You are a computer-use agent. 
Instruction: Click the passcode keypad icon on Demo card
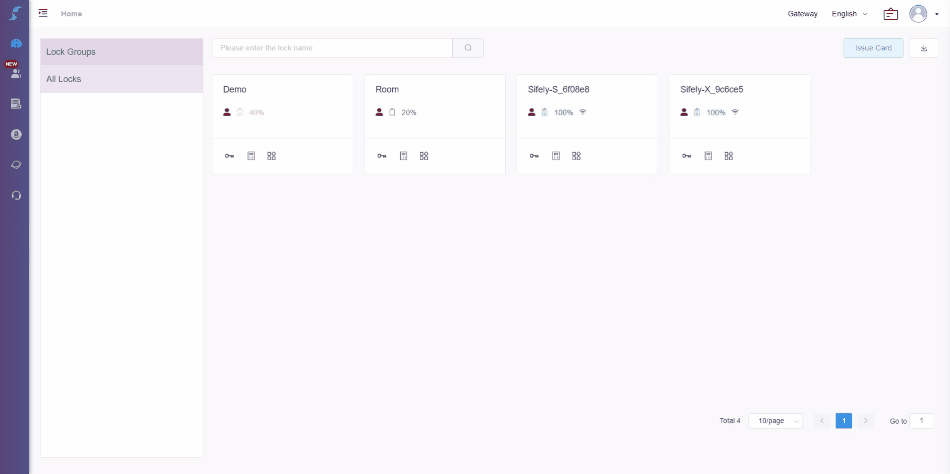(251, 156)
